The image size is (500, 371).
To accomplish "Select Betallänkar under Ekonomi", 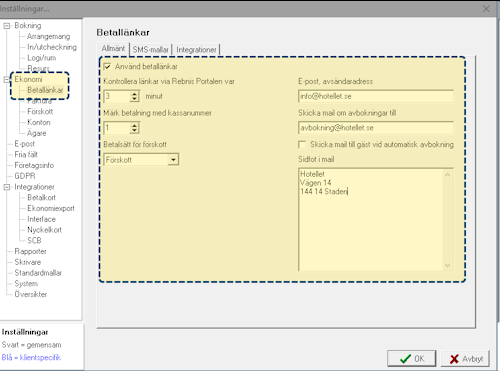I will 45,90.
